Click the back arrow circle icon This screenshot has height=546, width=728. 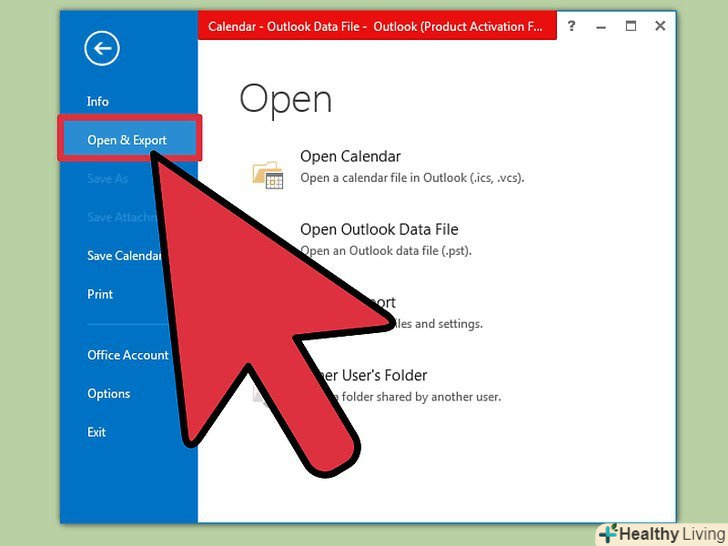click(102, 48)
